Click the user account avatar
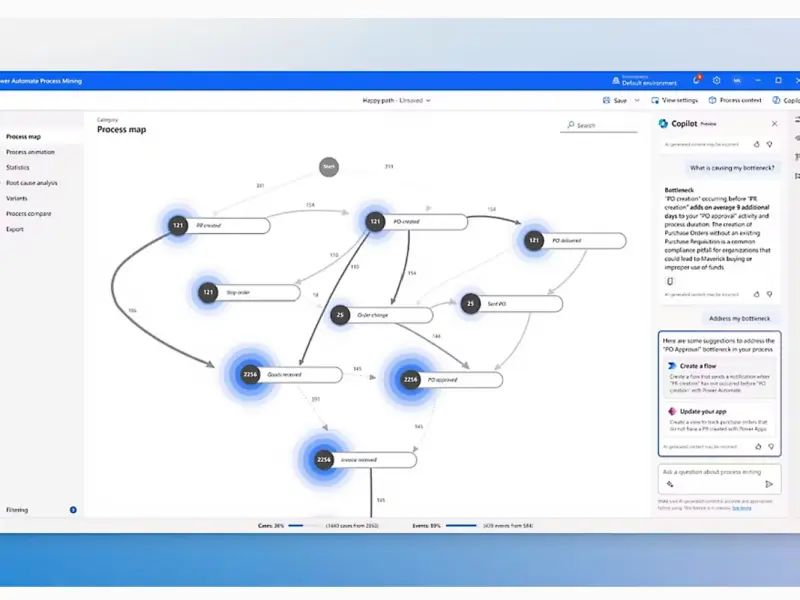This screenshot has width=800, height=600. coord(737,80)
